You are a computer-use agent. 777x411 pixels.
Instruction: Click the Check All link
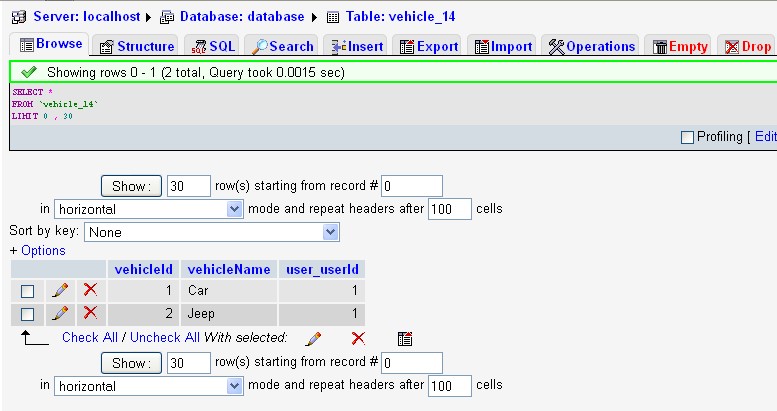pos(90,338)
